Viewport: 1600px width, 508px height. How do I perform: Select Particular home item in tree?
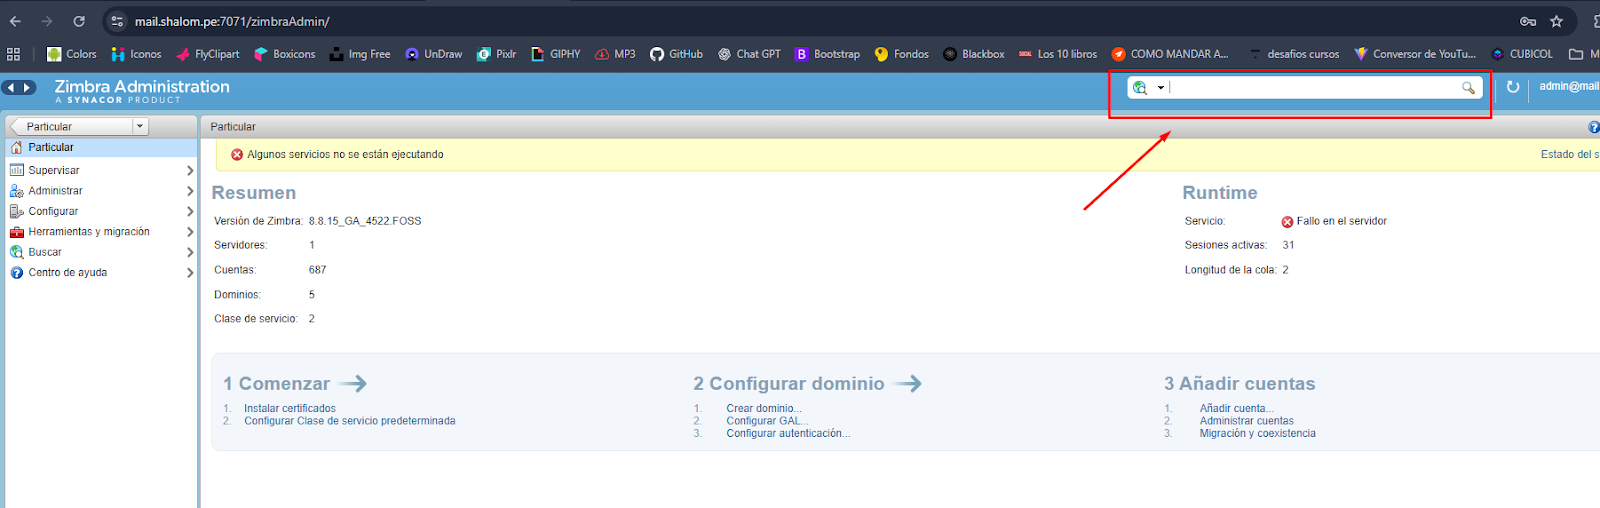[51, 147]
